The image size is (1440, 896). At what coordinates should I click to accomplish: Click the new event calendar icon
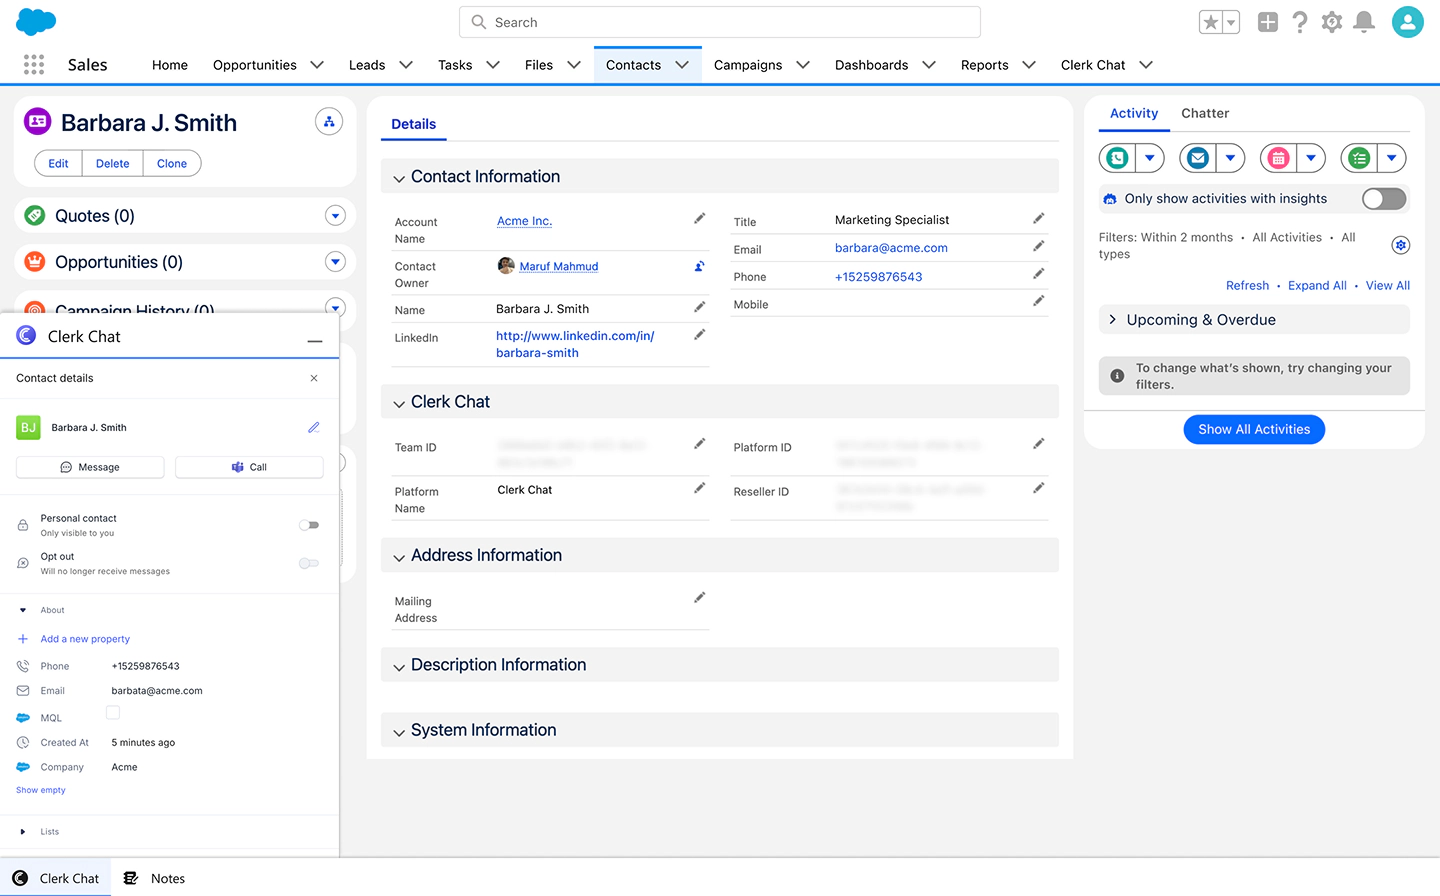click(1278, 158)
